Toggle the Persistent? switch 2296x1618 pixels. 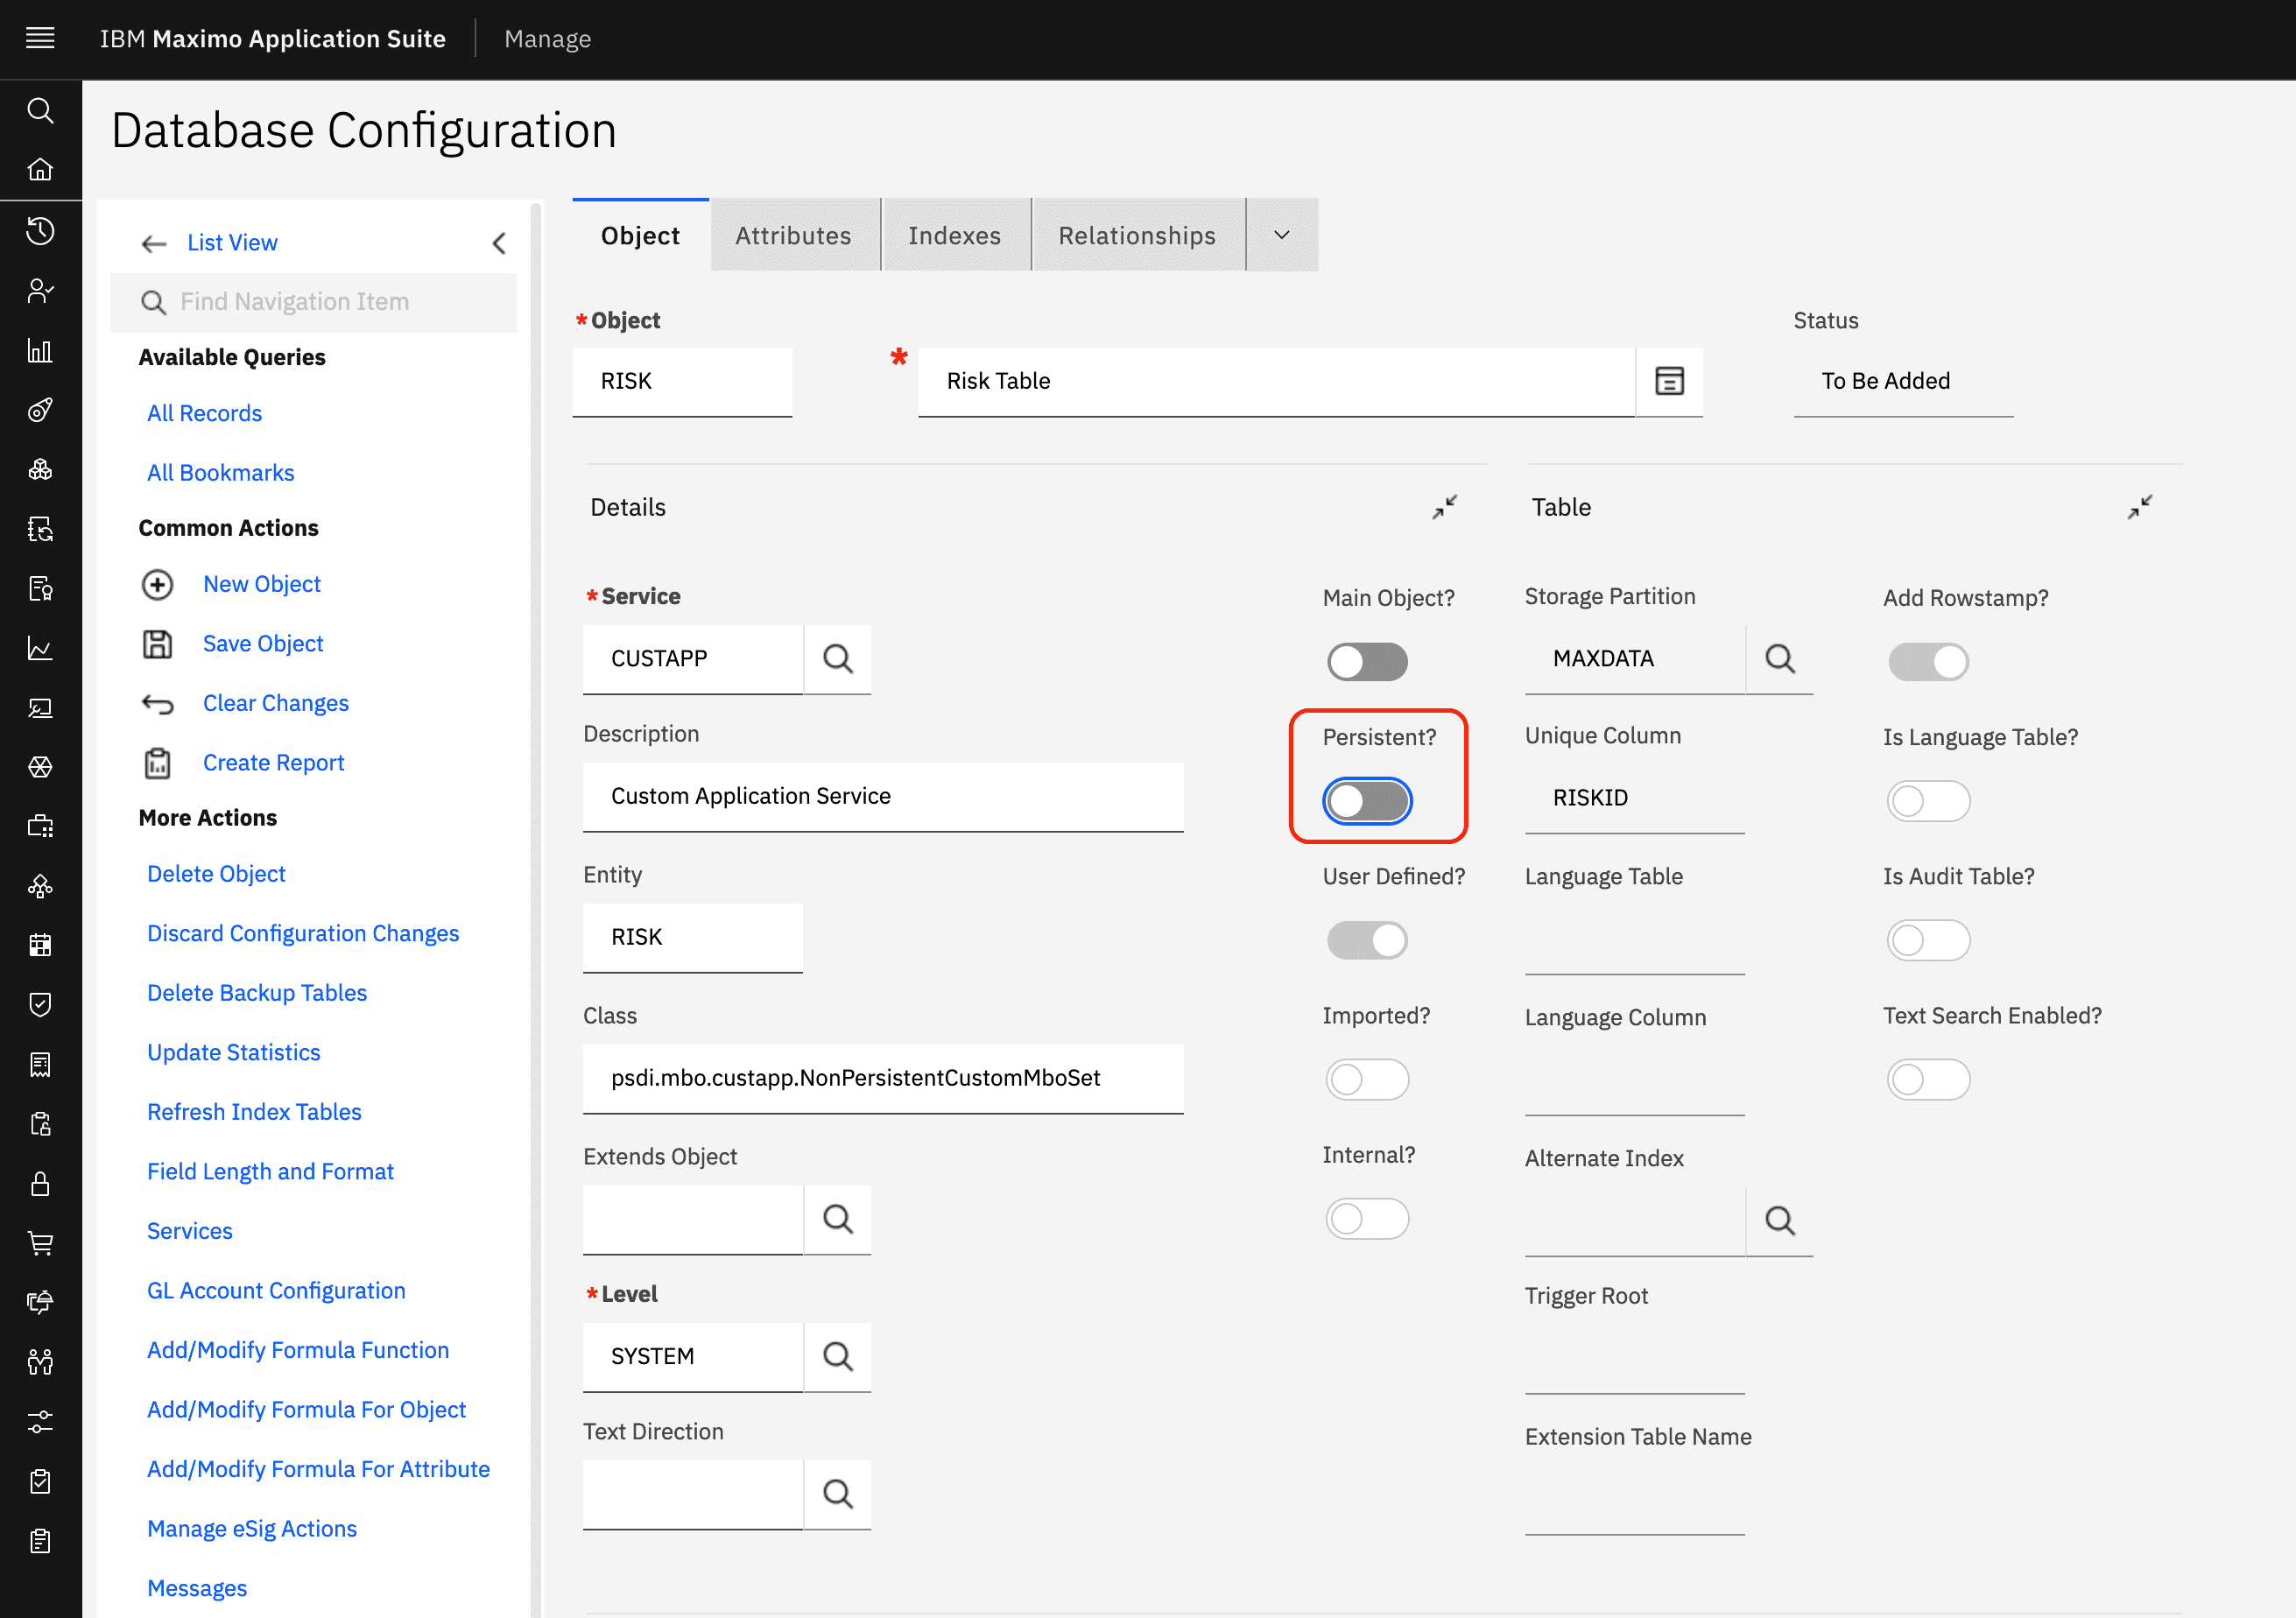(1367, 801)
